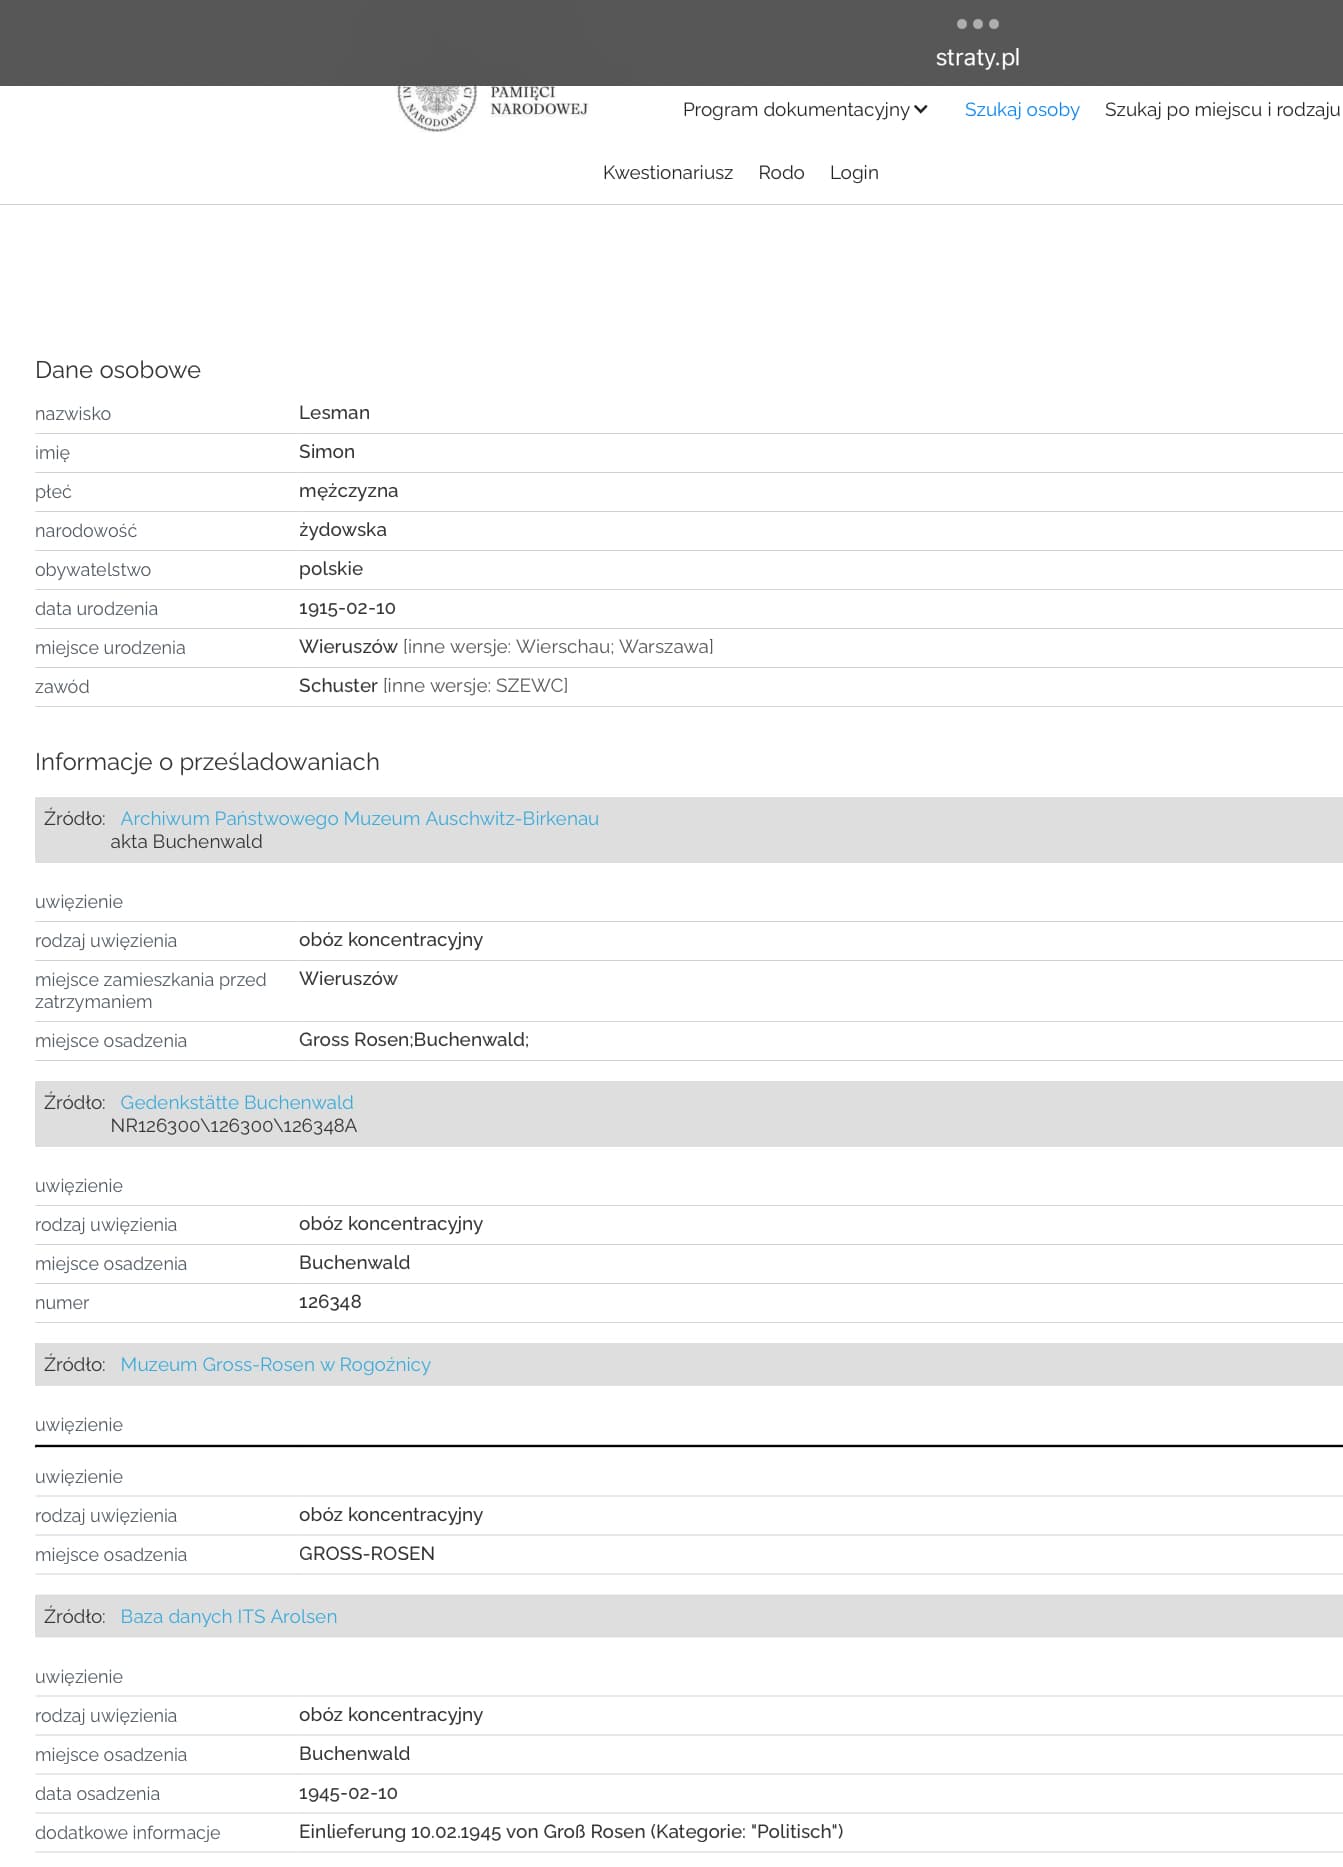Click the reference NR126300\126300\126348A
The width and height of the screenshot is (1343, 1867).
(x=234, y=1126)
